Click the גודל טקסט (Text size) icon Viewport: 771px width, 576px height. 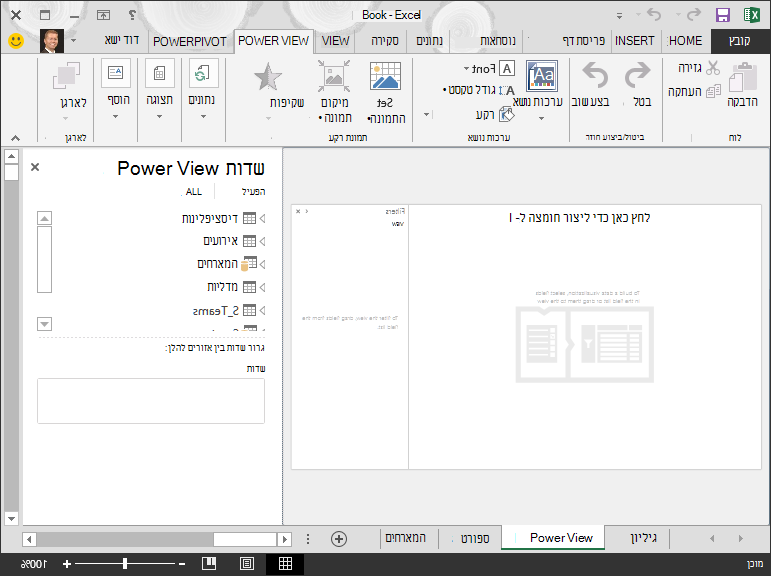pyautogui.click(x=506, y=91)
